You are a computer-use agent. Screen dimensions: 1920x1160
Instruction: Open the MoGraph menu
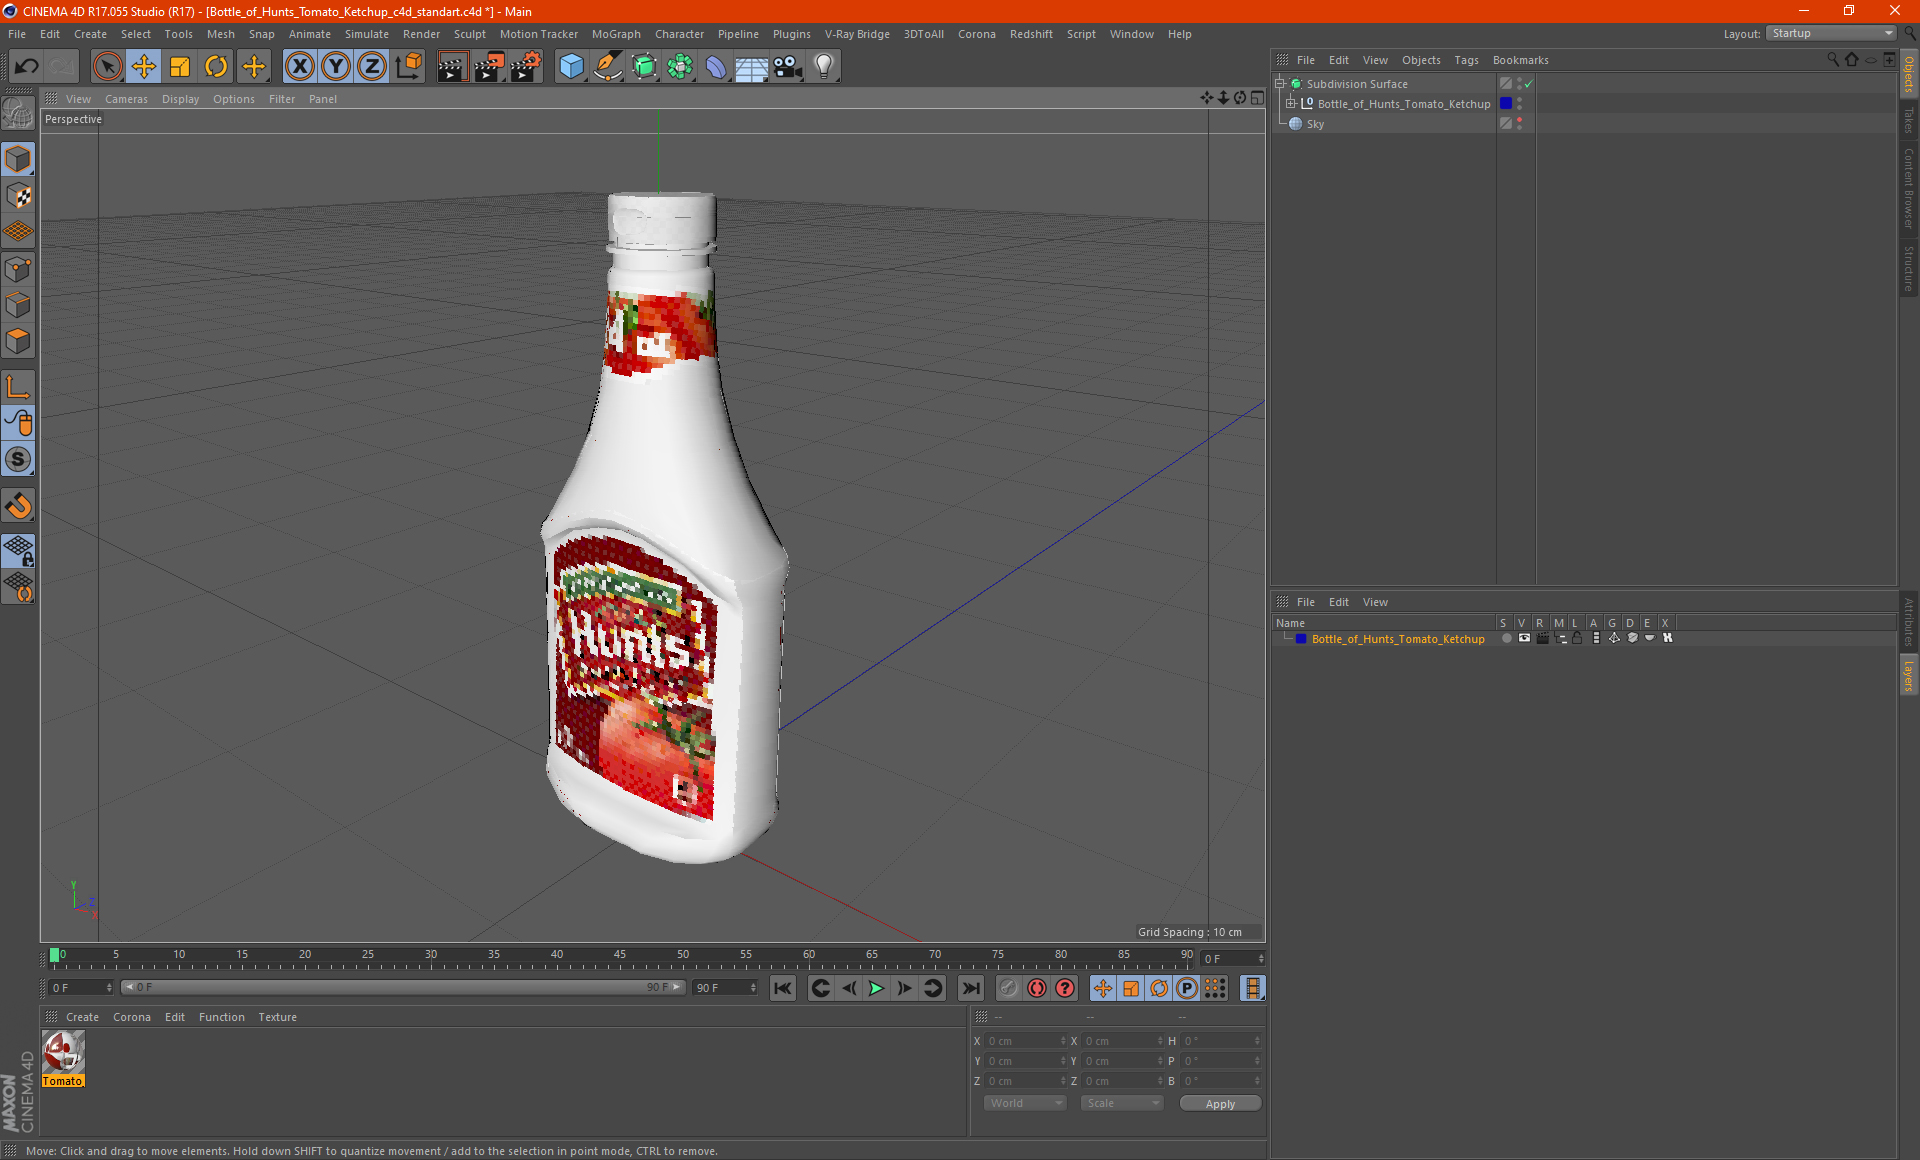[x=616, y=34]
